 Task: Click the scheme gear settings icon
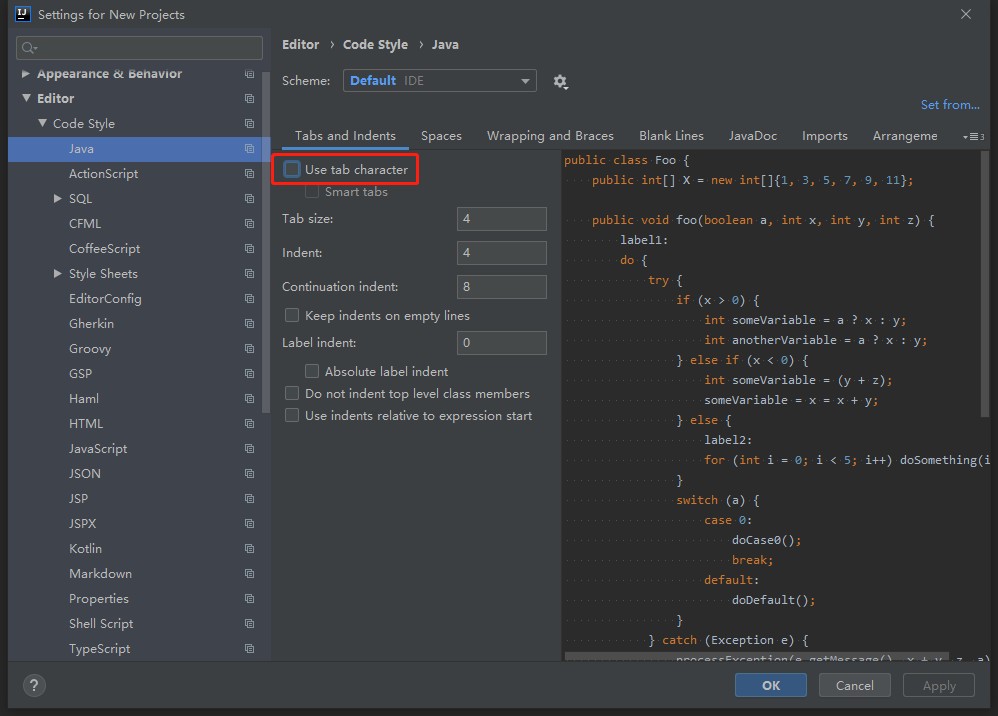coord(560,81)
